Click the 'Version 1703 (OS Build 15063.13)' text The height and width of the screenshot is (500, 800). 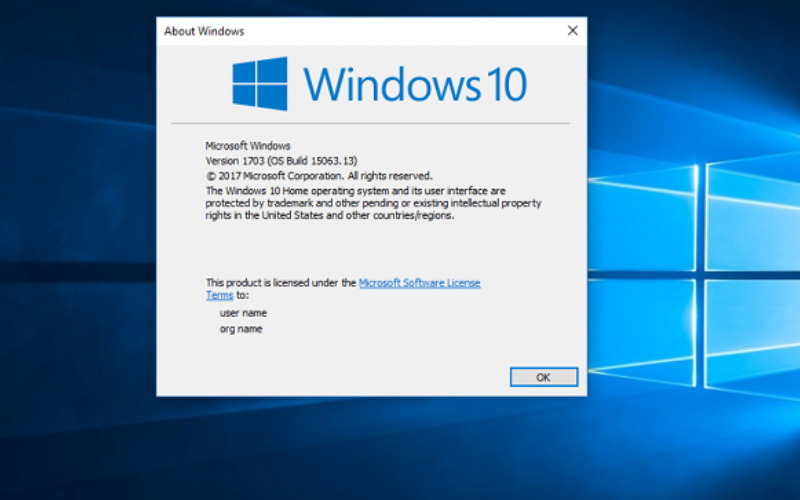click(x=282, y=161)
